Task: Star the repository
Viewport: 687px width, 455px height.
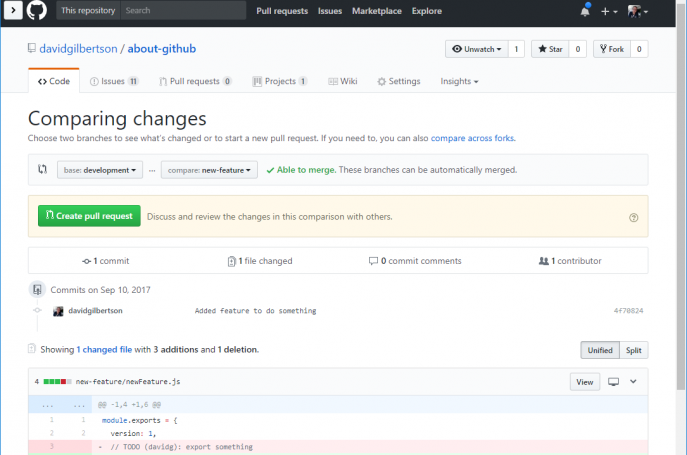Action: pos(550,49)
